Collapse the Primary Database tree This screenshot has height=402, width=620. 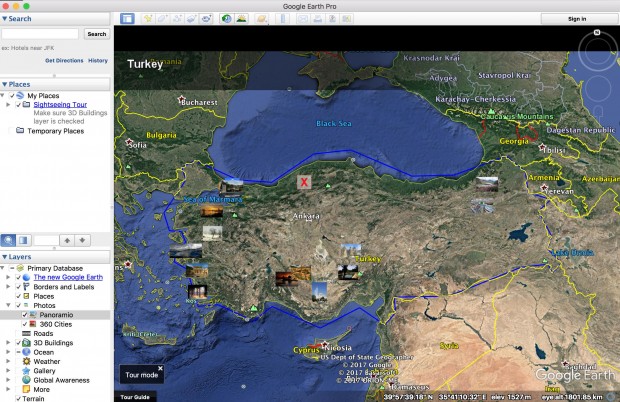pyautogui.click(x=3, y=268)
